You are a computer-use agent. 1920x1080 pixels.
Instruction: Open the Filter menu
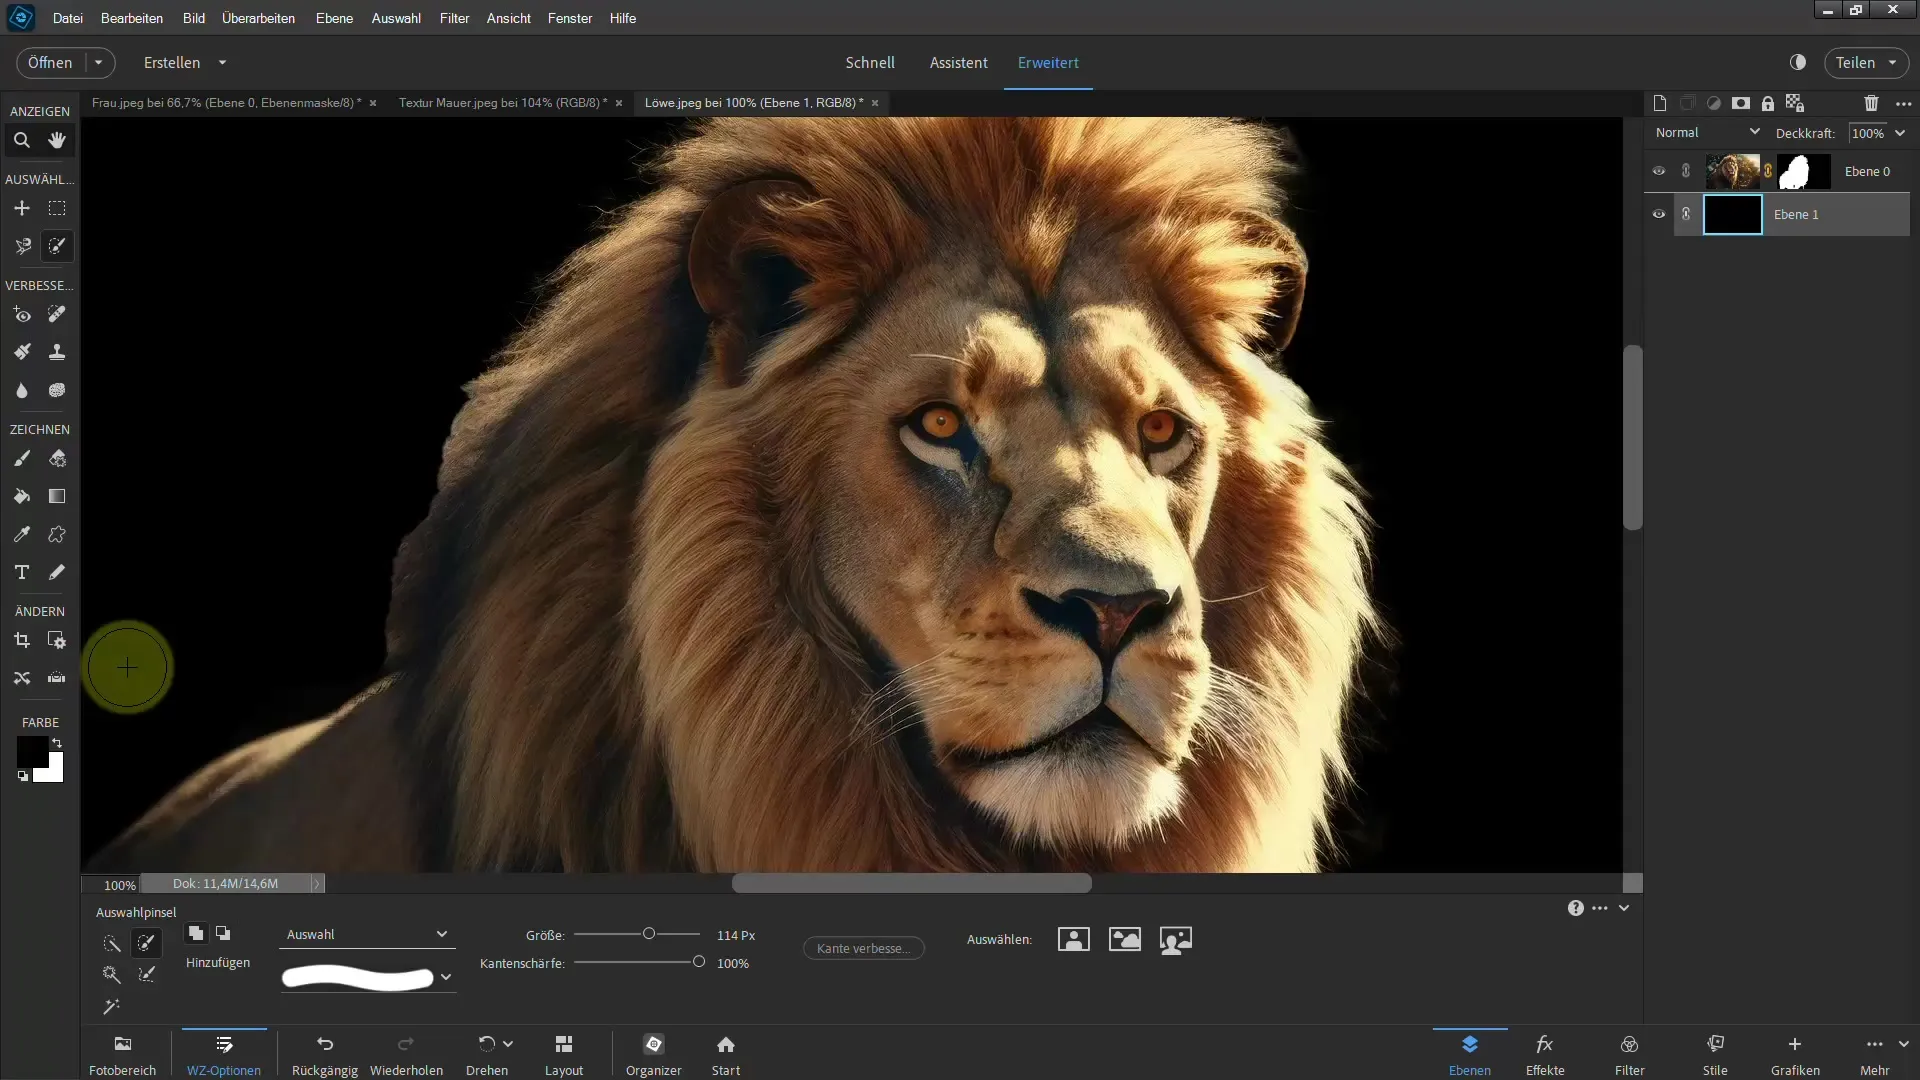(x=454, y=18)
